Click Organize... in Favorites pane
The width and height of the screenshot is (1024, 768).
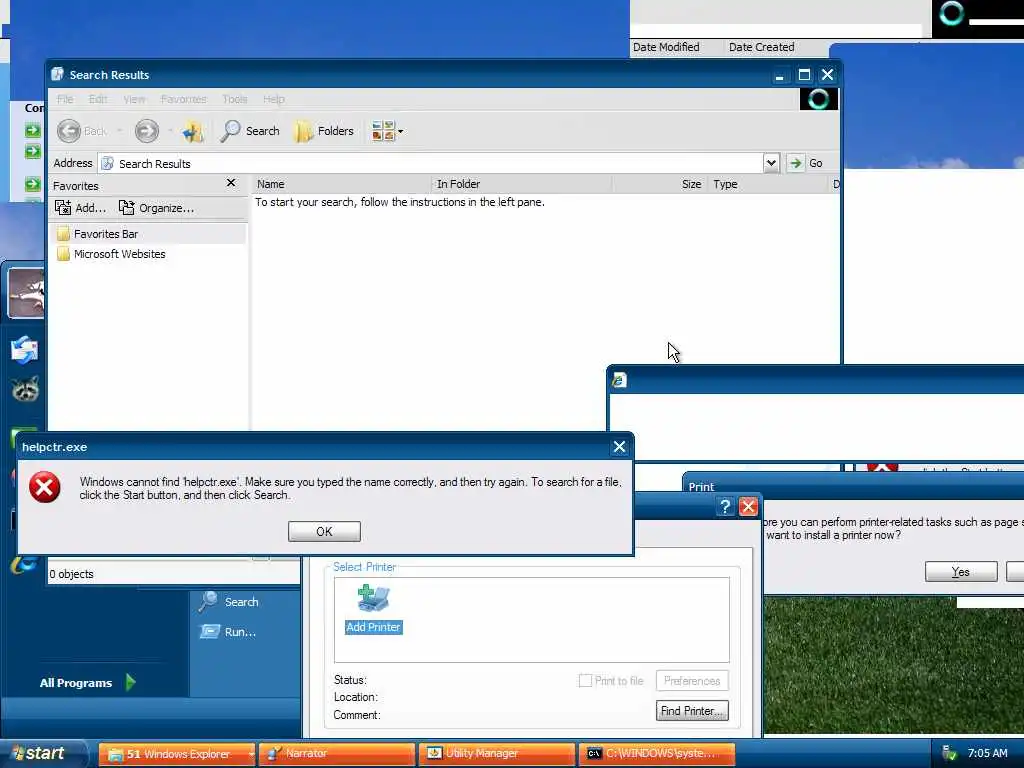coord(157,208)
